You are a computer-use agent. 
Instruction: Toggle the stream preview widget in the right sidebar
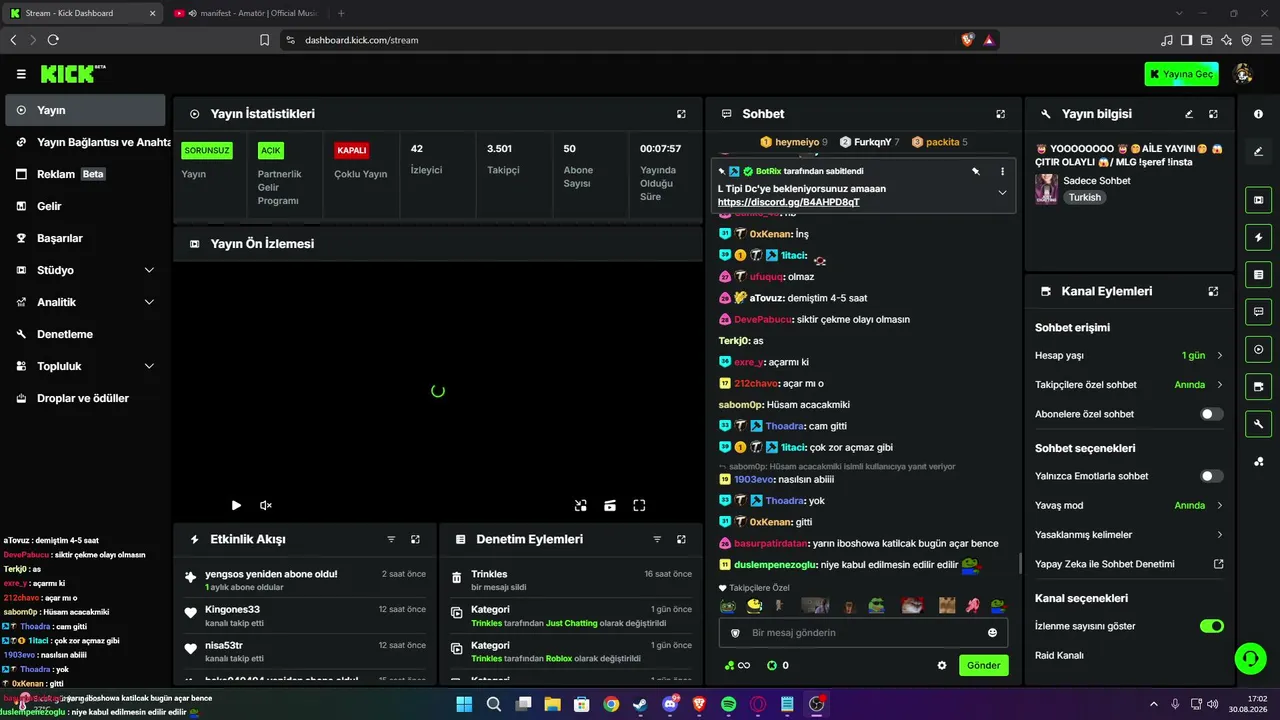point(1258,200)
